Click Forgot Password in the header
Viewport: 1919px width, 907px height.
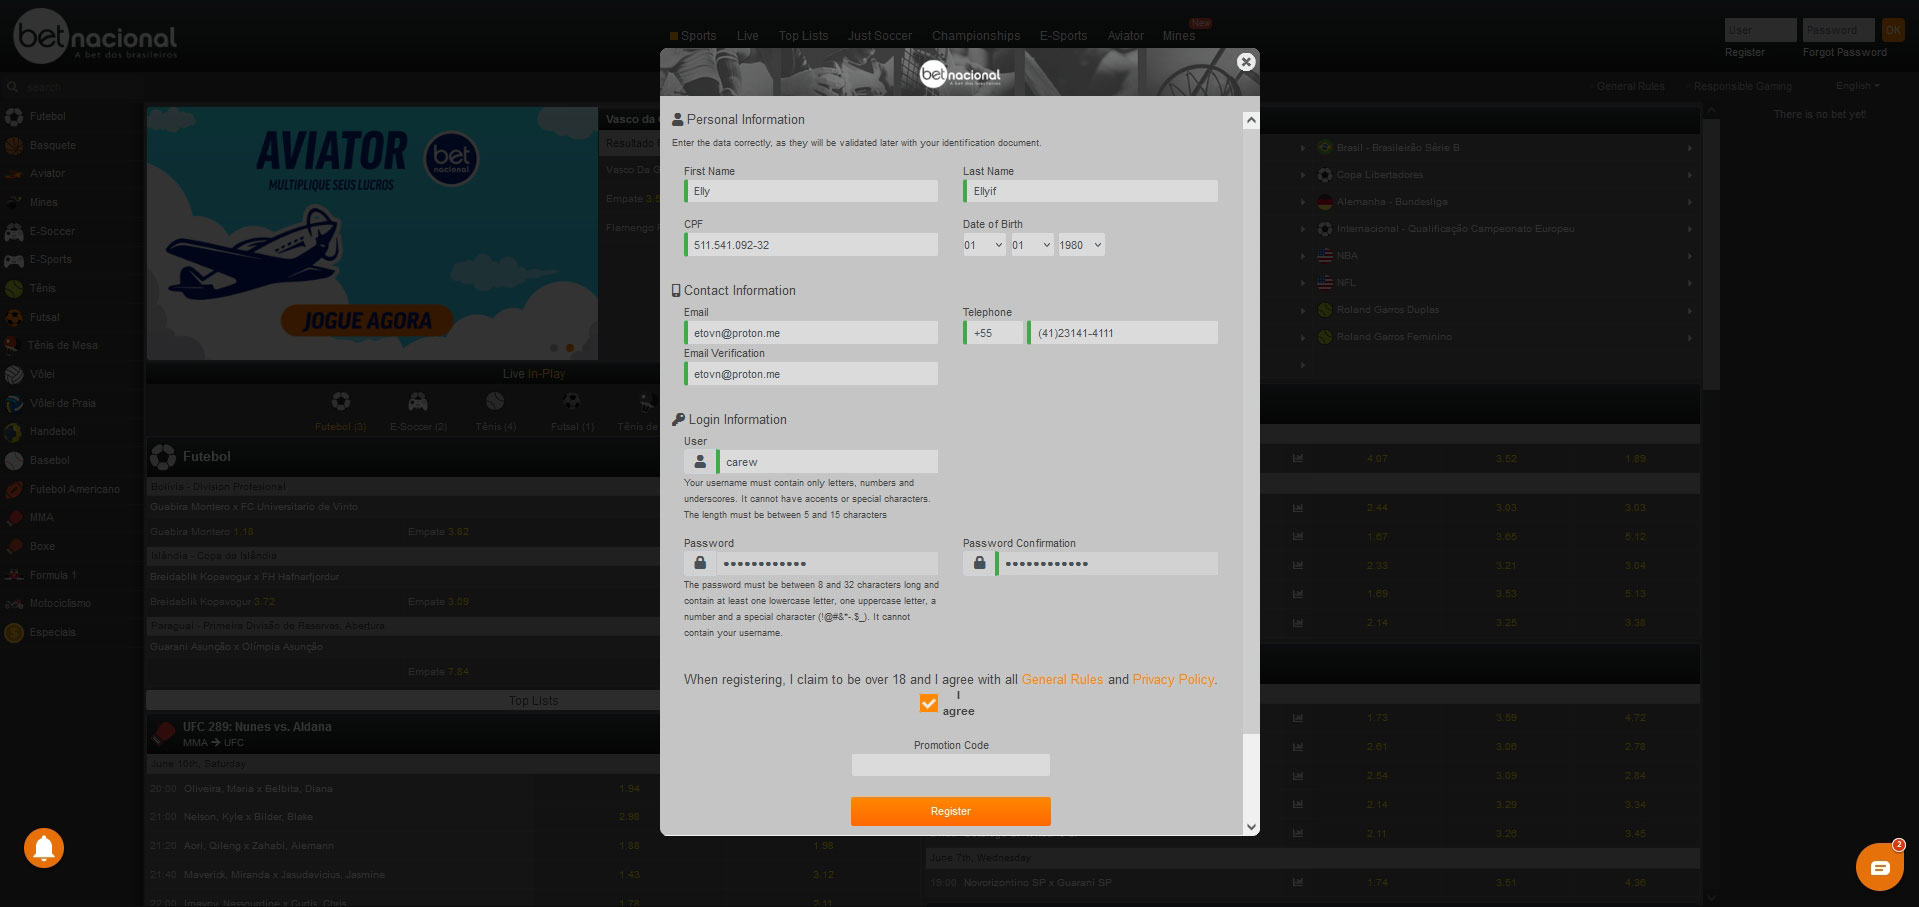[x=1844, y=52]
